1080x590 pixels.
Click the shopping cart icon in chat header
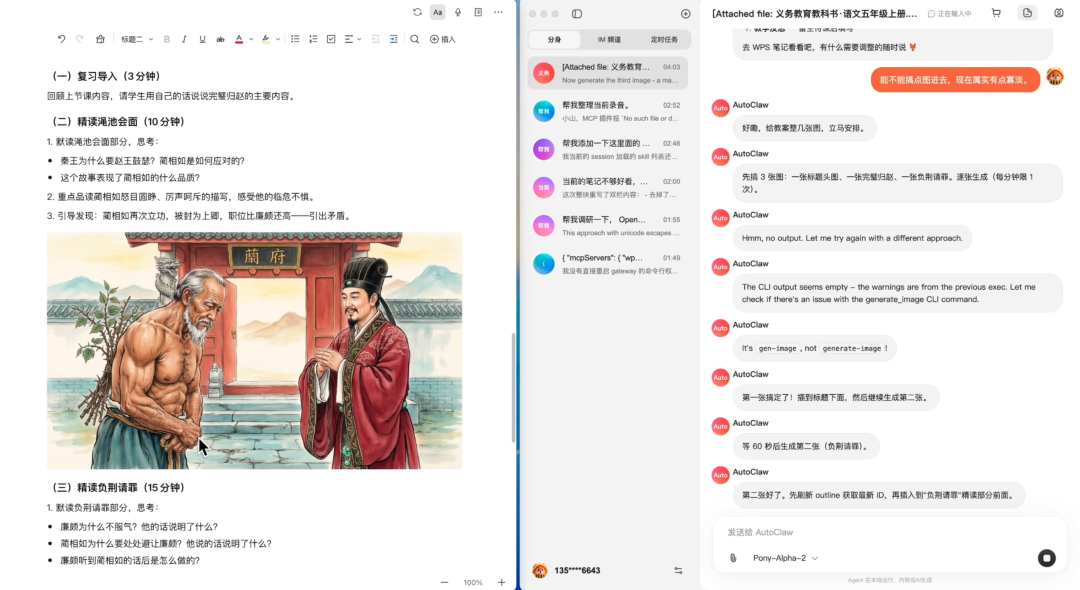996,12
